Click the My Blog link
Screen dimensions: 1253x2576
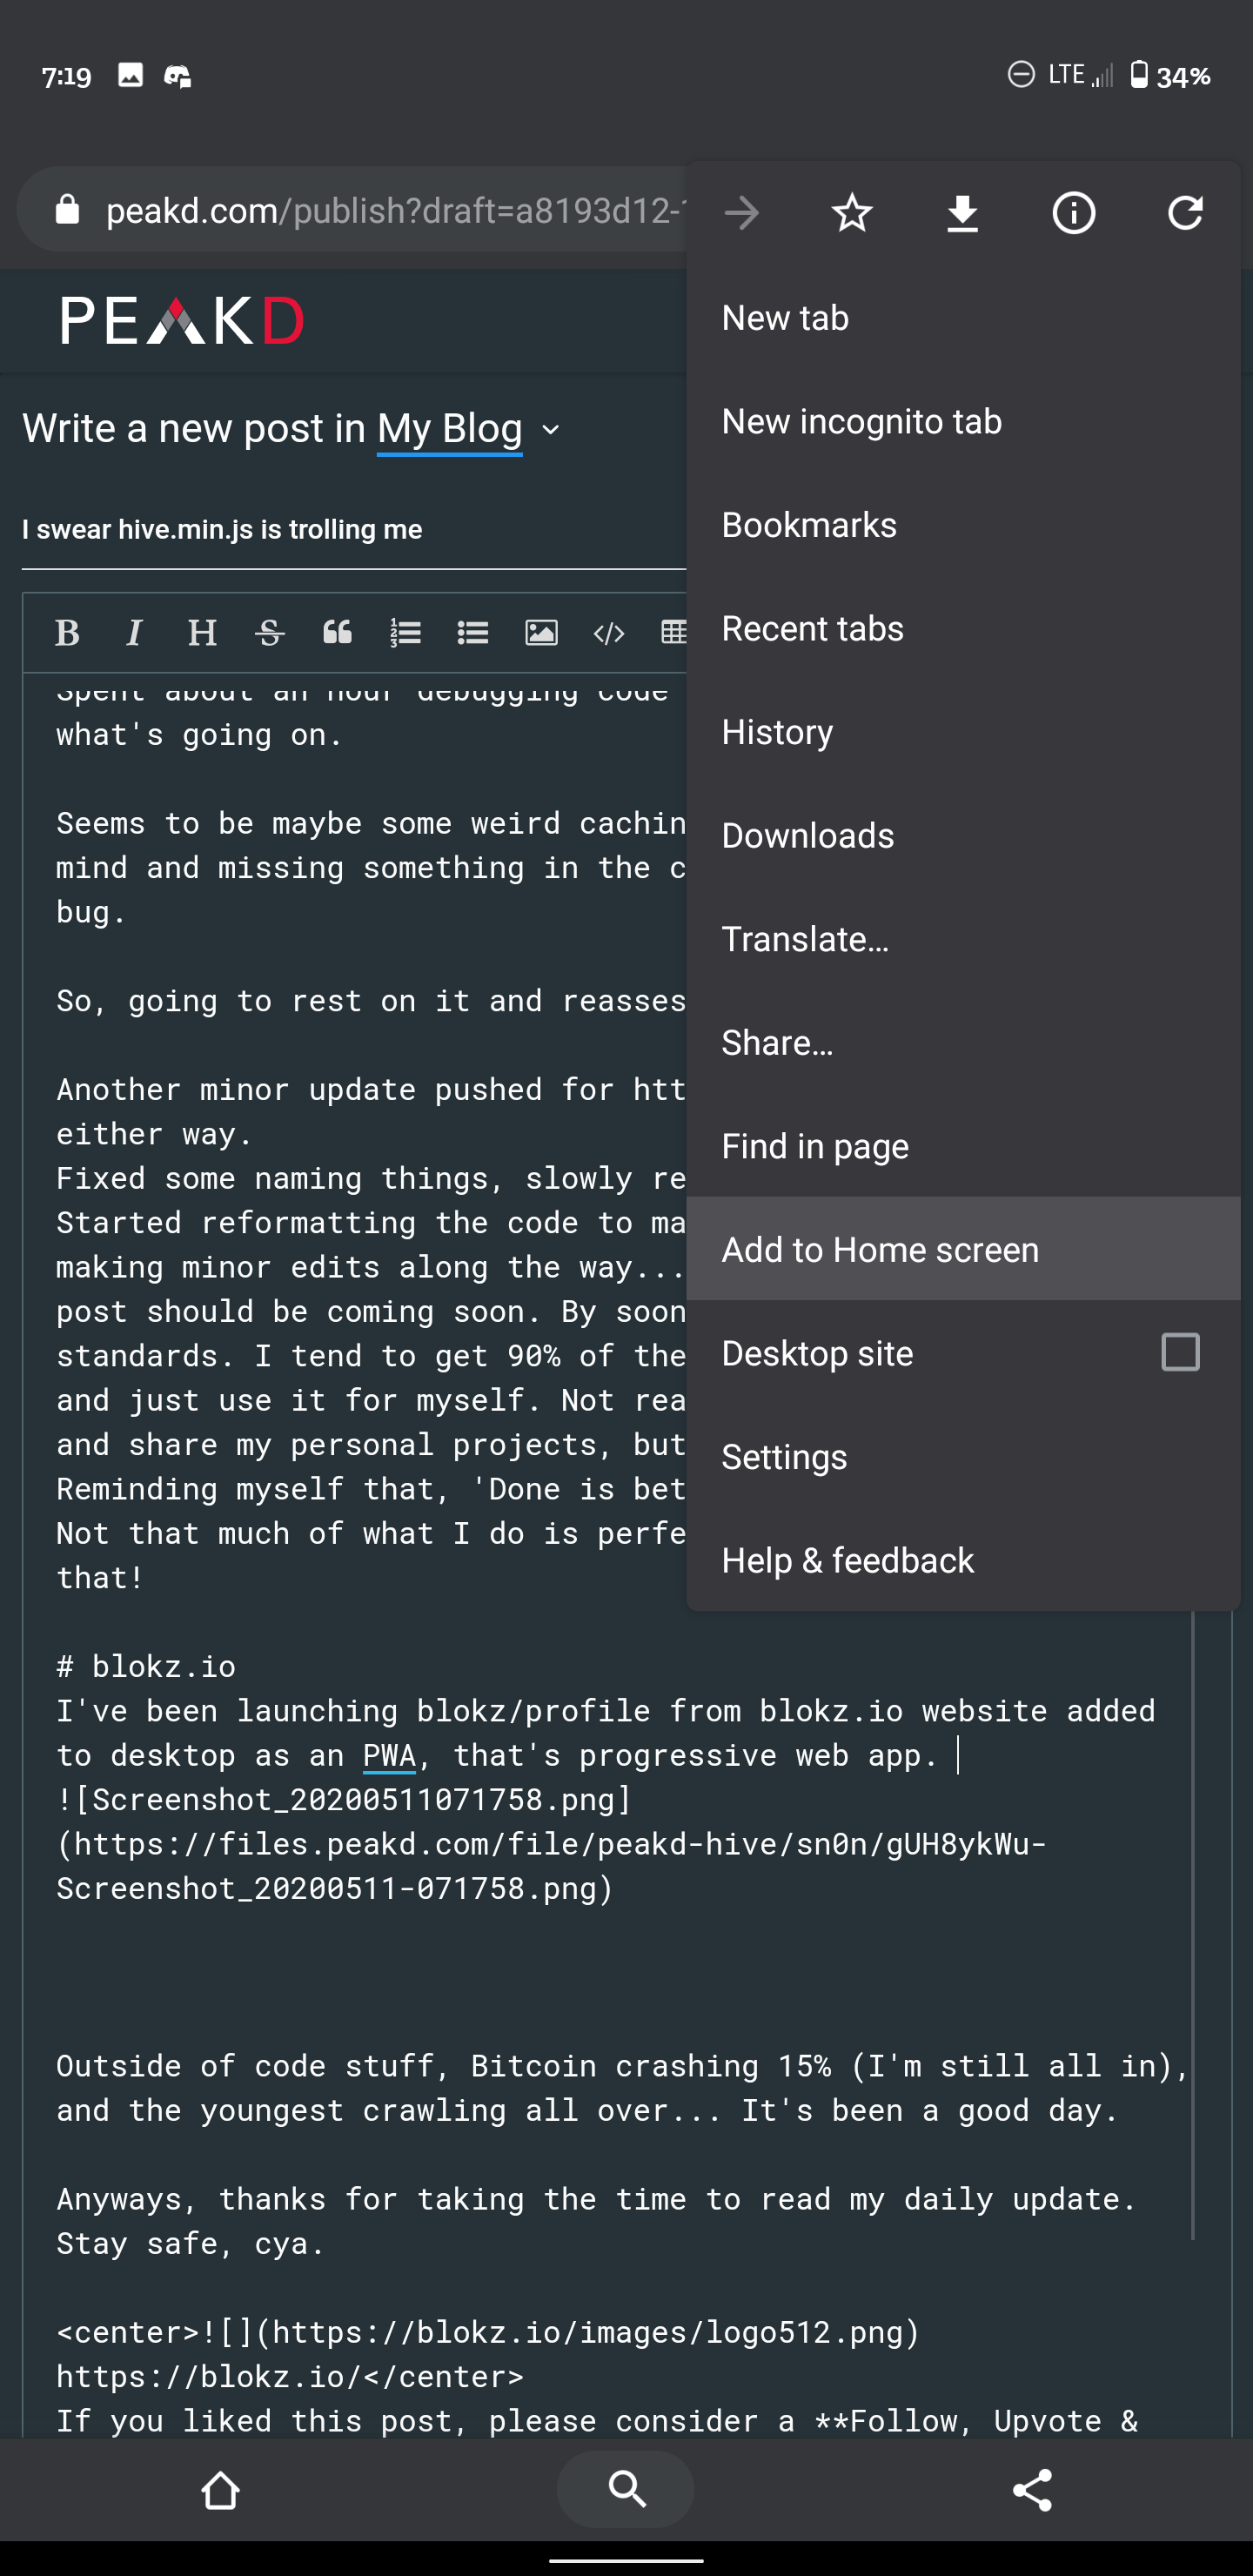[x=449, y=429]
